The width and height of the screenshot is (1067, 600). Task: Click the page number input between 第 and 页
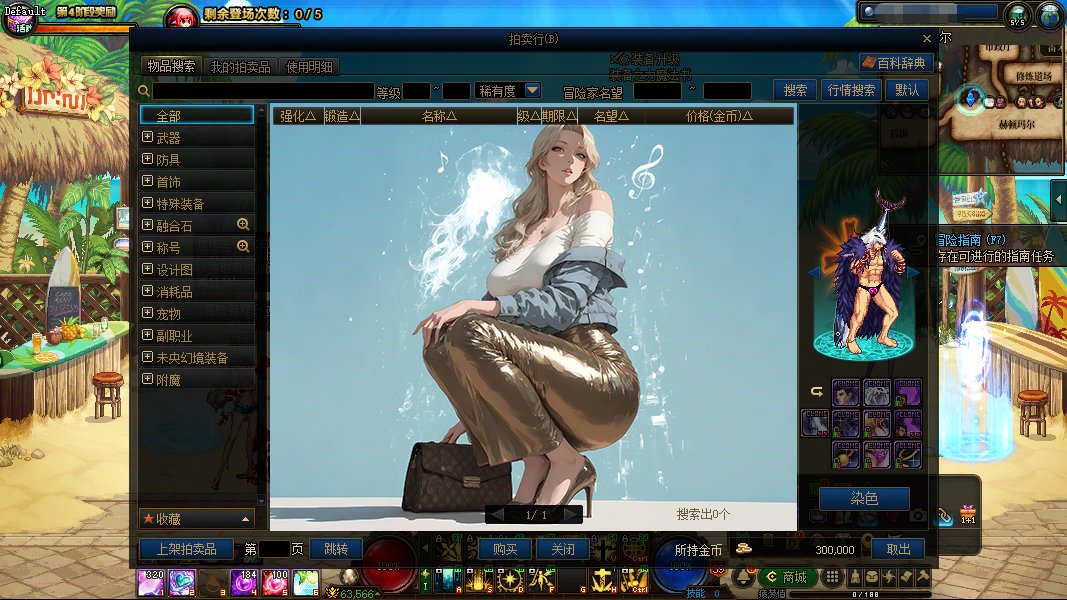pos(274,548)
